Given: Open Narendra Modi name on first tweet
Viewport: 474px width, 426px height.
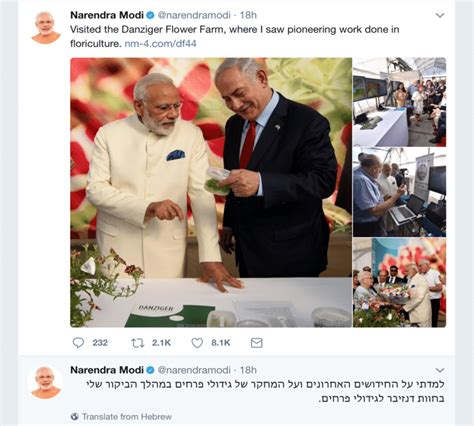Looking at the screenshot, I should coord(107,15).
